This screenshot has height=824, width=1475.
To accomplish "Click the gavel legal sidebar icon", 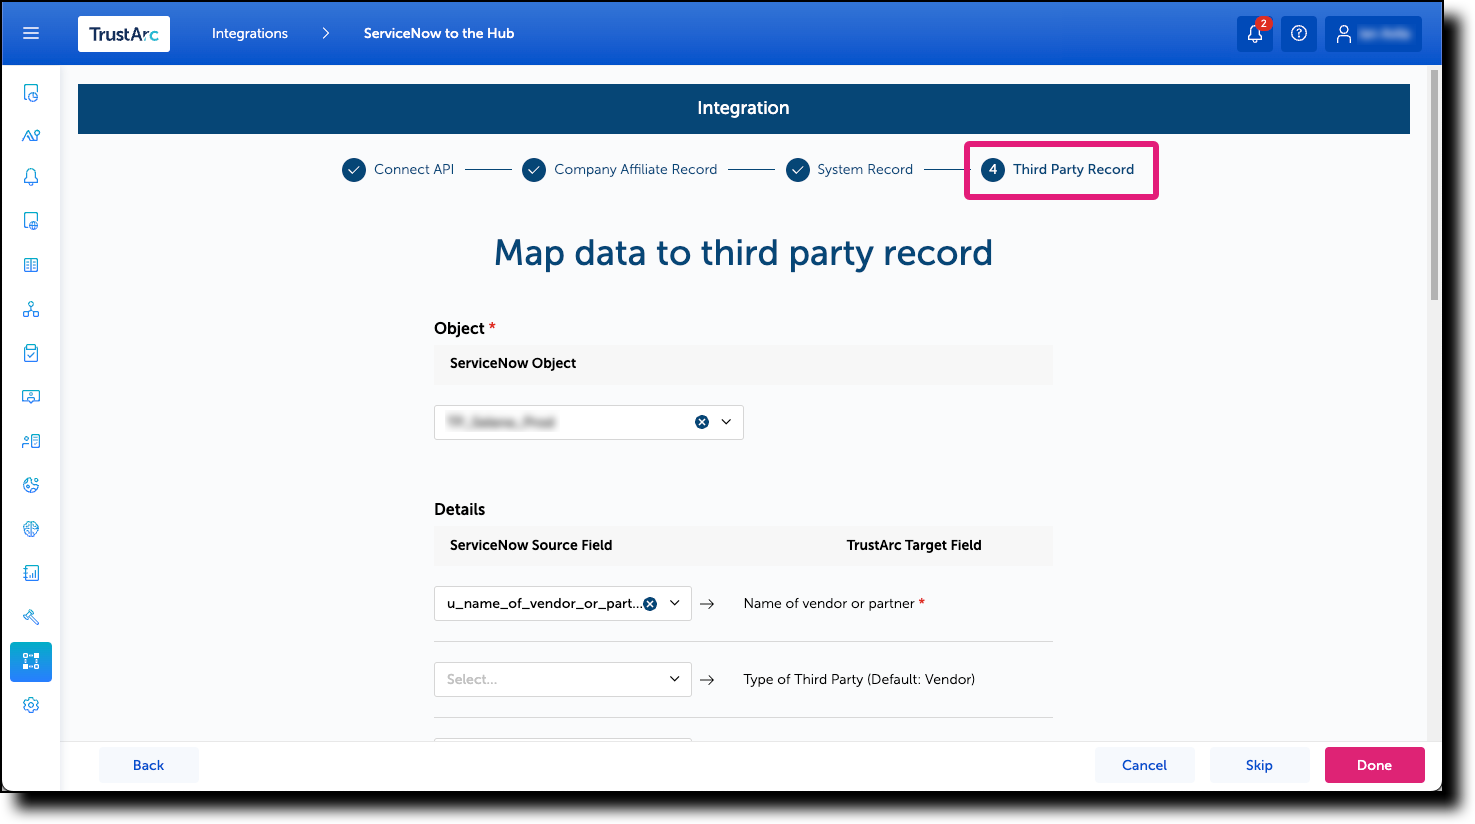I will [30, 616].
